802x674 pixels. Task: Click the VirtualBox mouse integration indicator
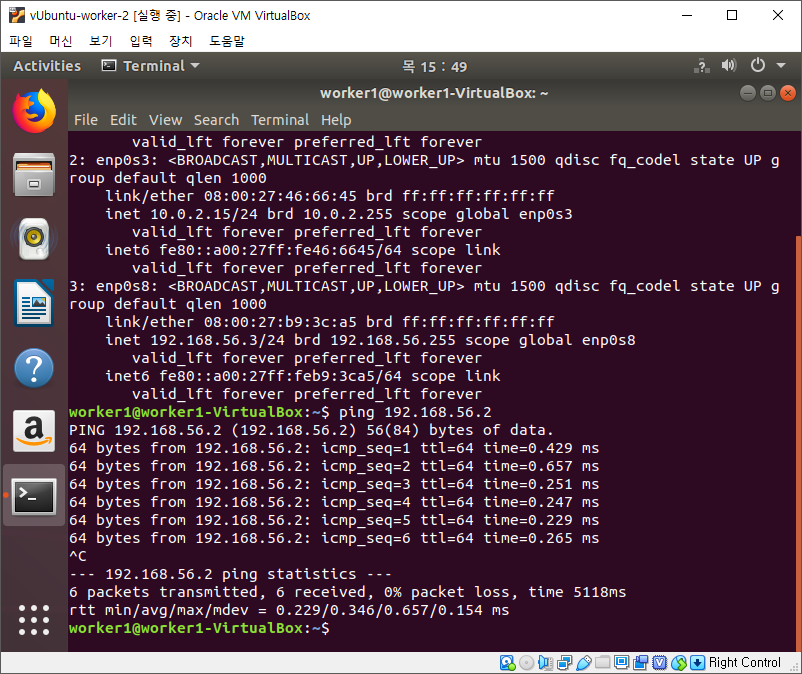tap(679, 663)
